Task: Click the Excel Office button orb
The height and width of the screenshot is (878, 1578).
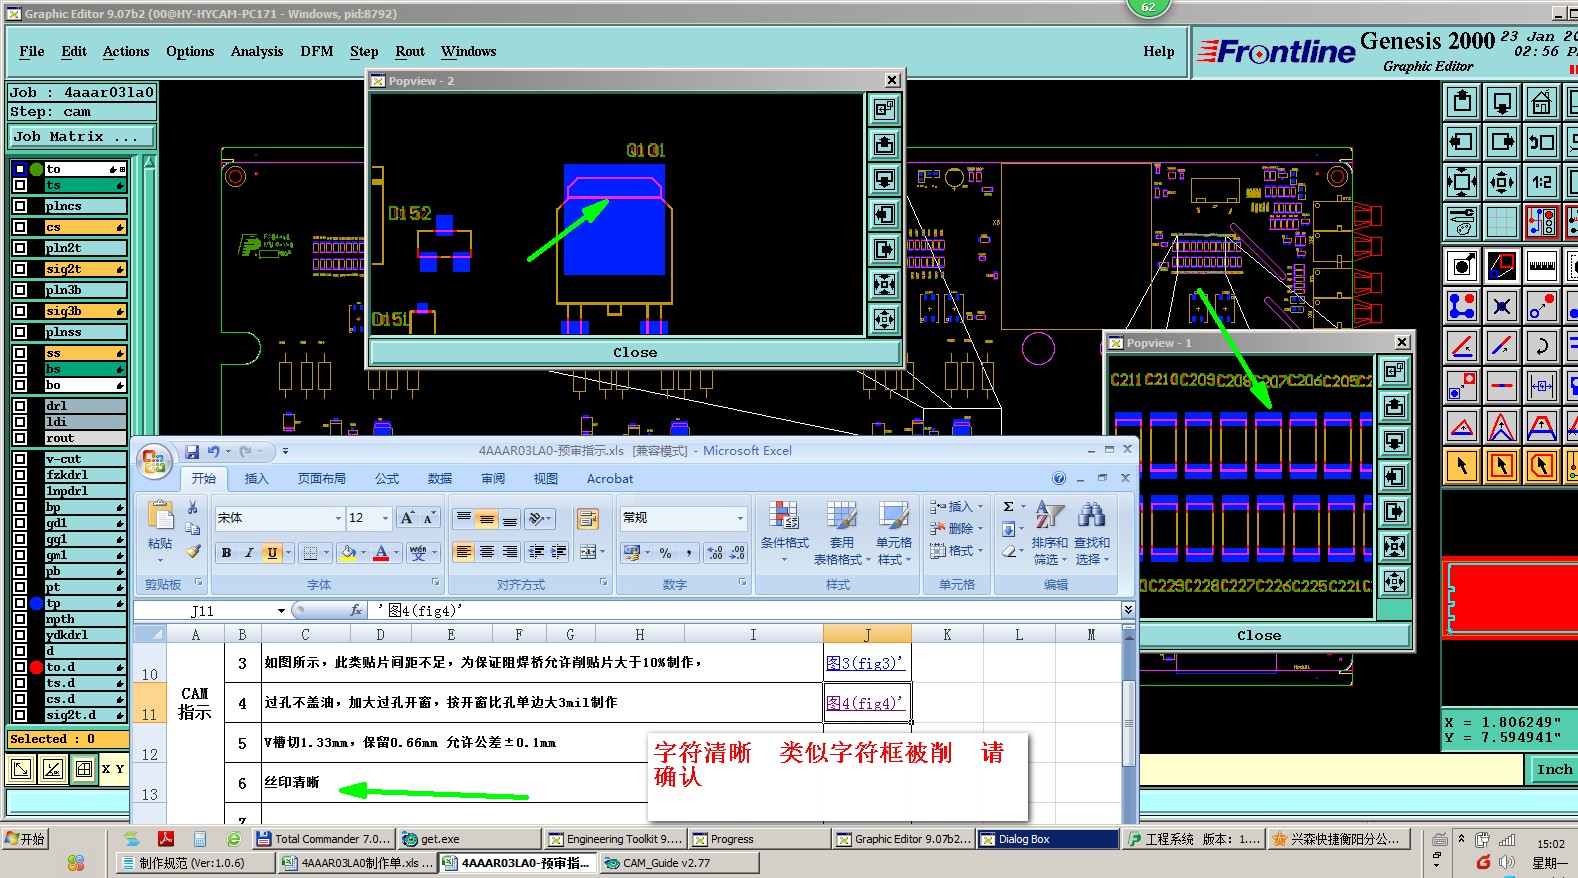Action: [154, 461]
